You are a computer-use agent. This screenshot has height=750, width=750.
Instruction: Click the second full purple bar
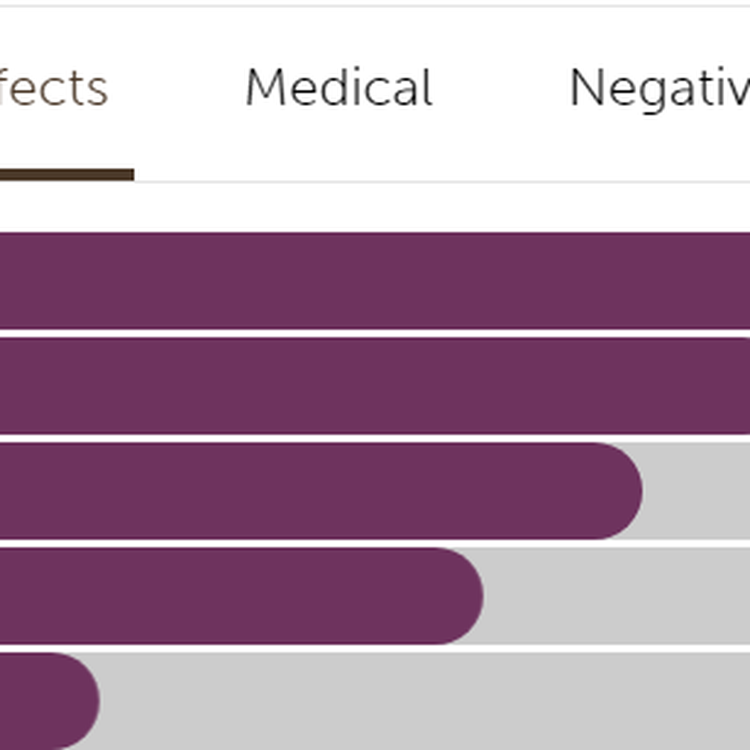(x=375, y=386)
